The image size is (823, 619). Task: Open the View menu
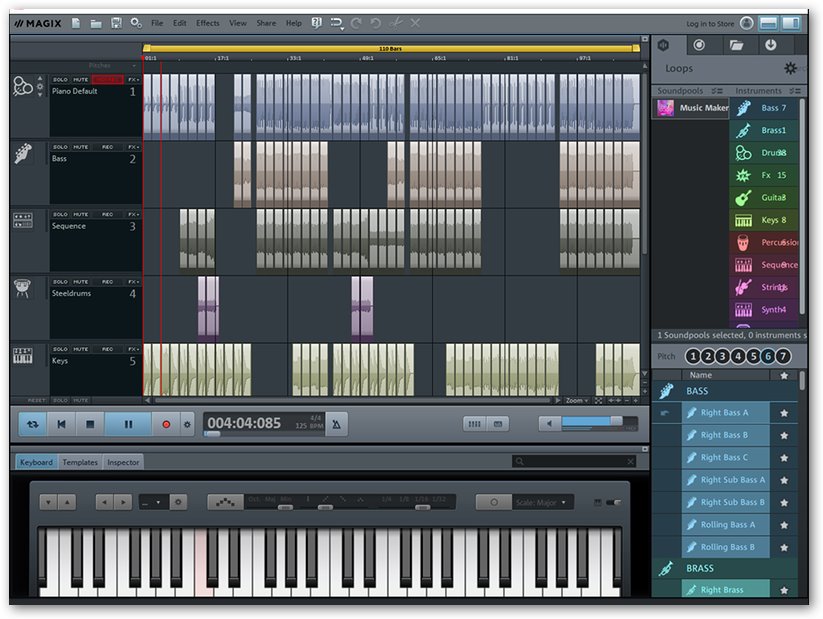238,23
